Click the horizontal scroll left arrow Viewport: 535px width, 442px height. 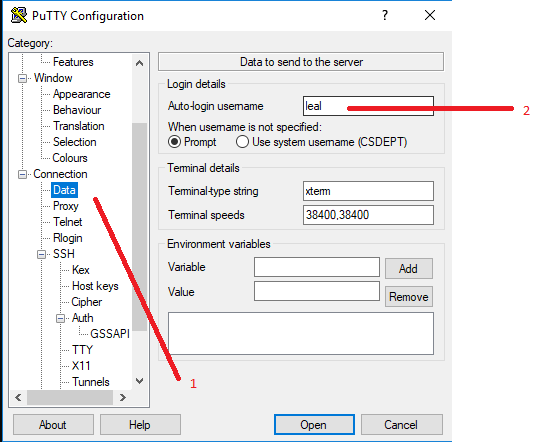[x=18, y=397]
